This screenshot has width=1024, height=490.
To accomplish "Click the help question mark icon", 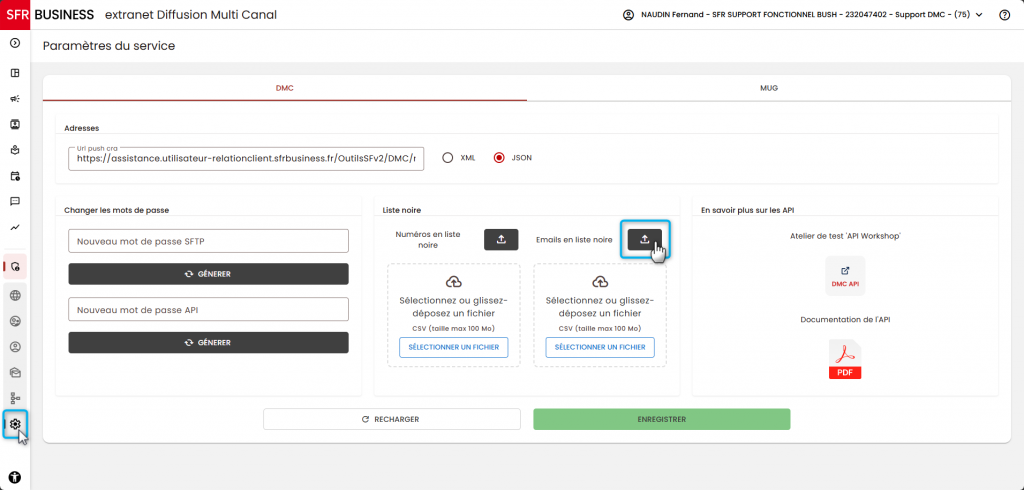I will [x=1004, y=15].
